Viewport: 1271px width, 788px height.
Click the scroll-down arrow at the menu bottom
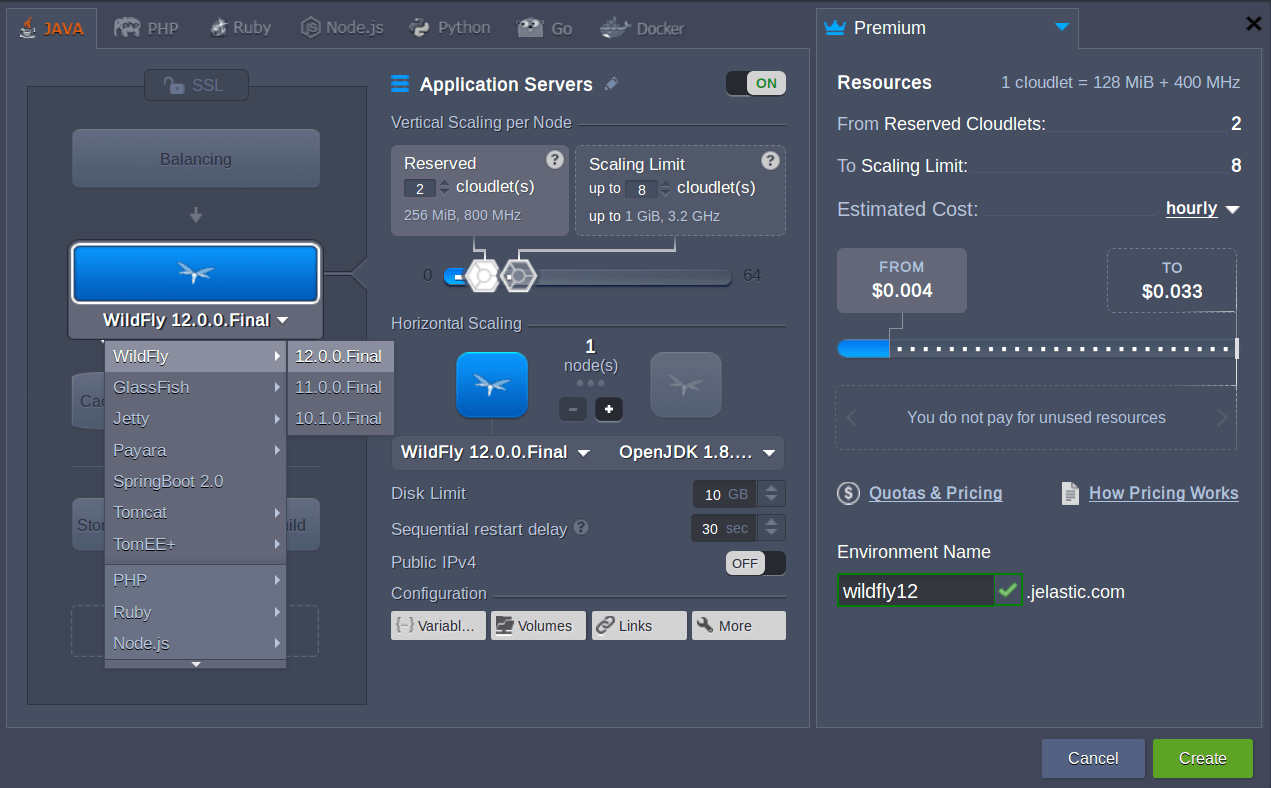(x=196, y=664)
